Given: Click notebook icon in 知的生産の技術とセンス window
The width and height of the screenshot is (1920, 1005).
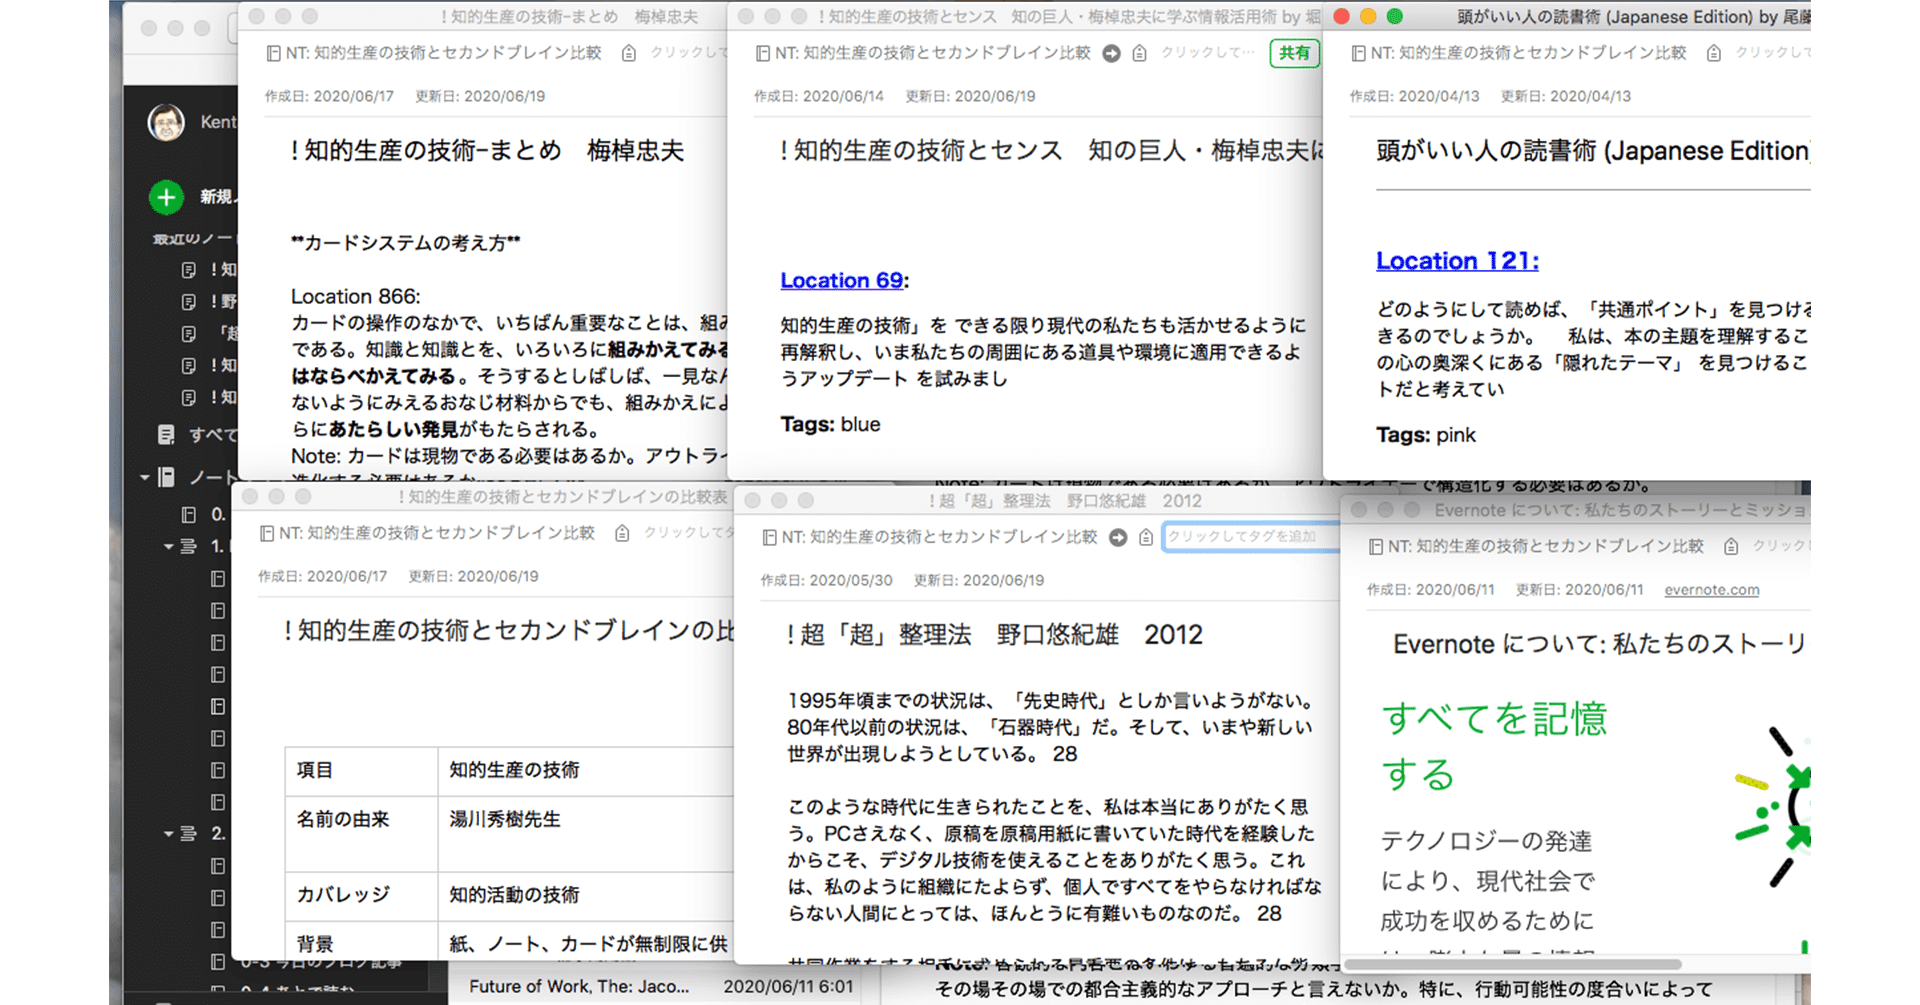Looking at the screenshot, I should (x=763, y=53).
